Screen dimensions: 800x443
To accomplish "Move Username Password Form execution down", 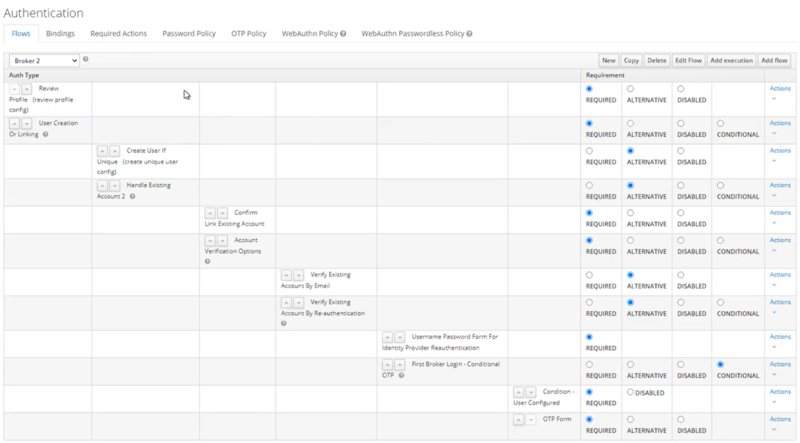I will (399, 337).
